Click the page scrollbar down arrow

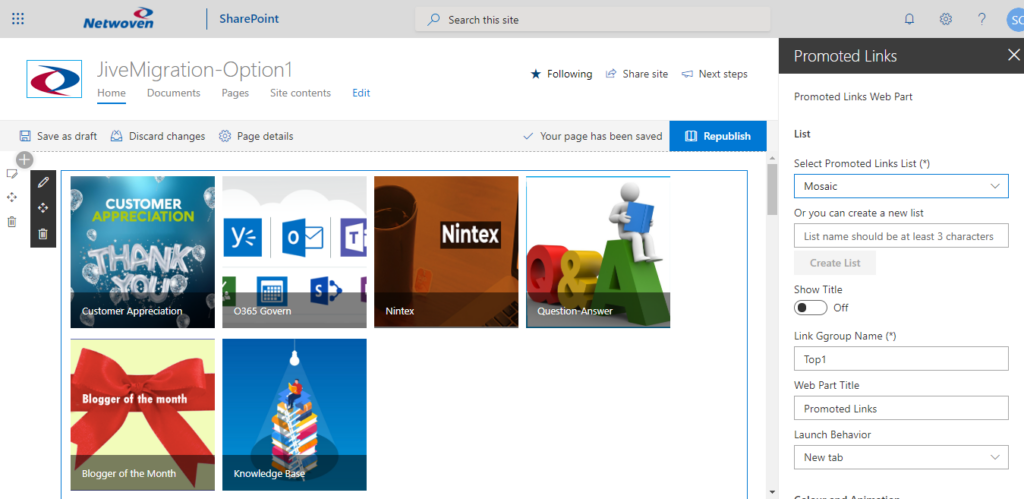(x=773, y=492)
